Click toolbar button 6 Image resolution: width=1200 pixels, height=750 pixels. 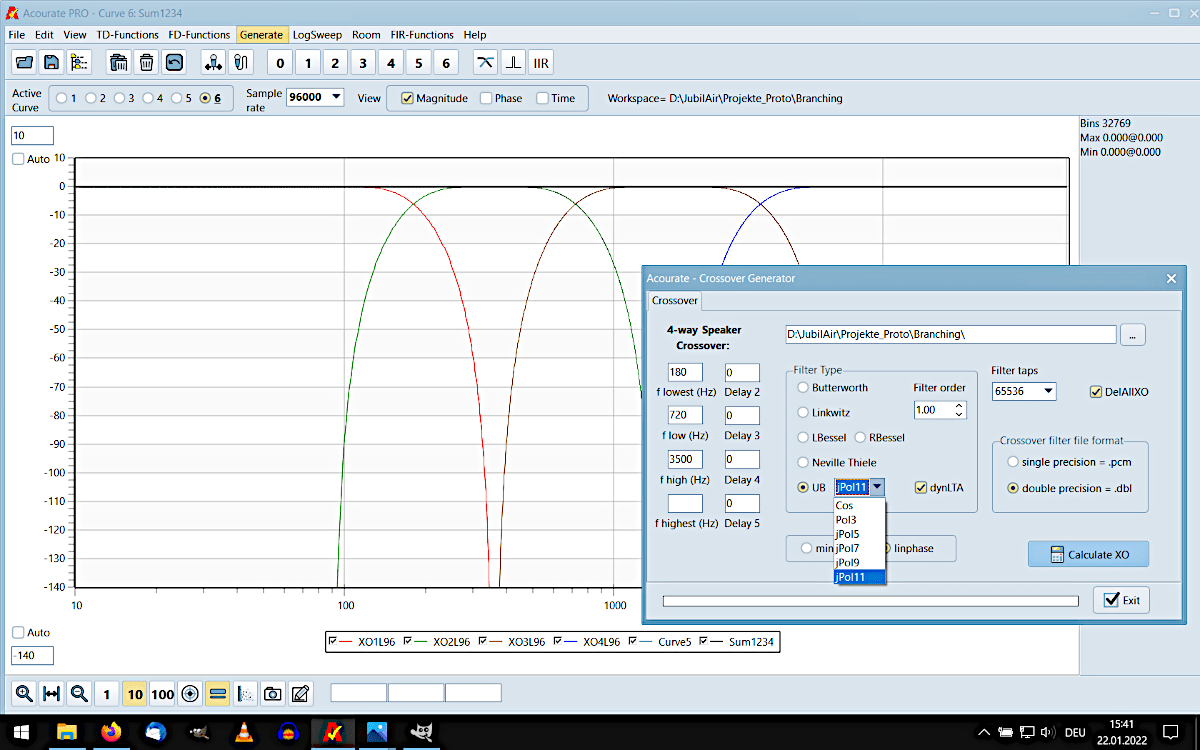(446, 63)
